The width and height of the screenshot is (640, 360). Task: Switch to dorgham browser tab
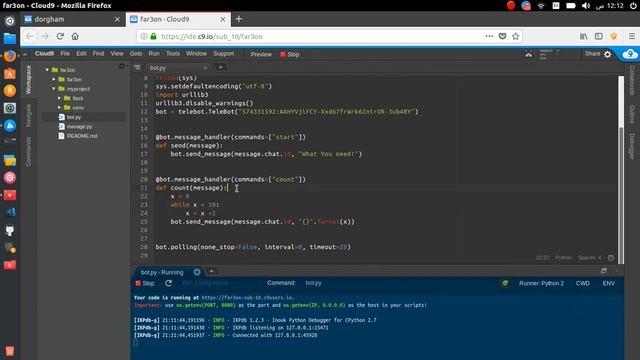coord(72,19)
